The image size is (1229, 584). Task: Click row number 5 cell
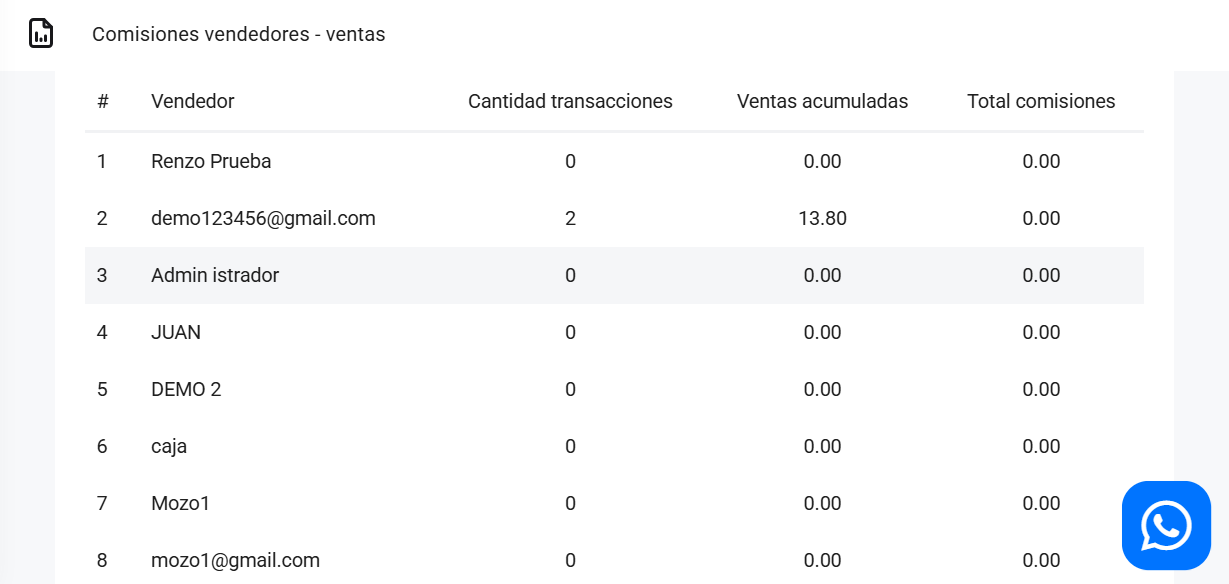[x=102, y=389]
